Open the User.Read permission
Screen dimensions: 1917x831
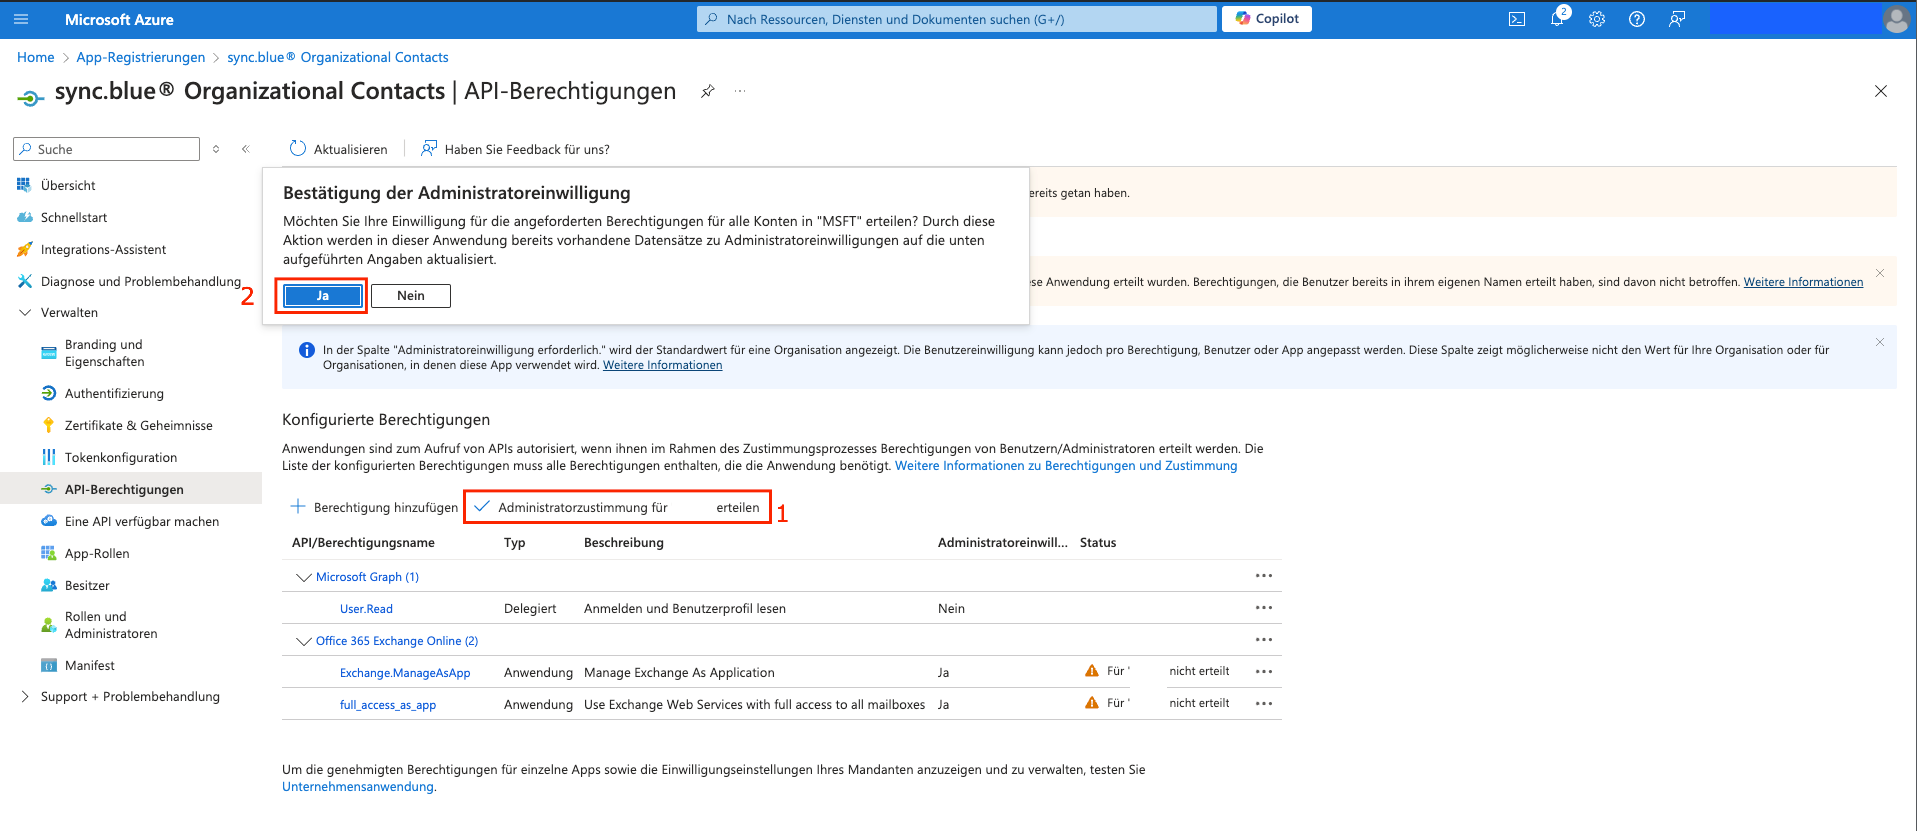[x=366, y=609]
